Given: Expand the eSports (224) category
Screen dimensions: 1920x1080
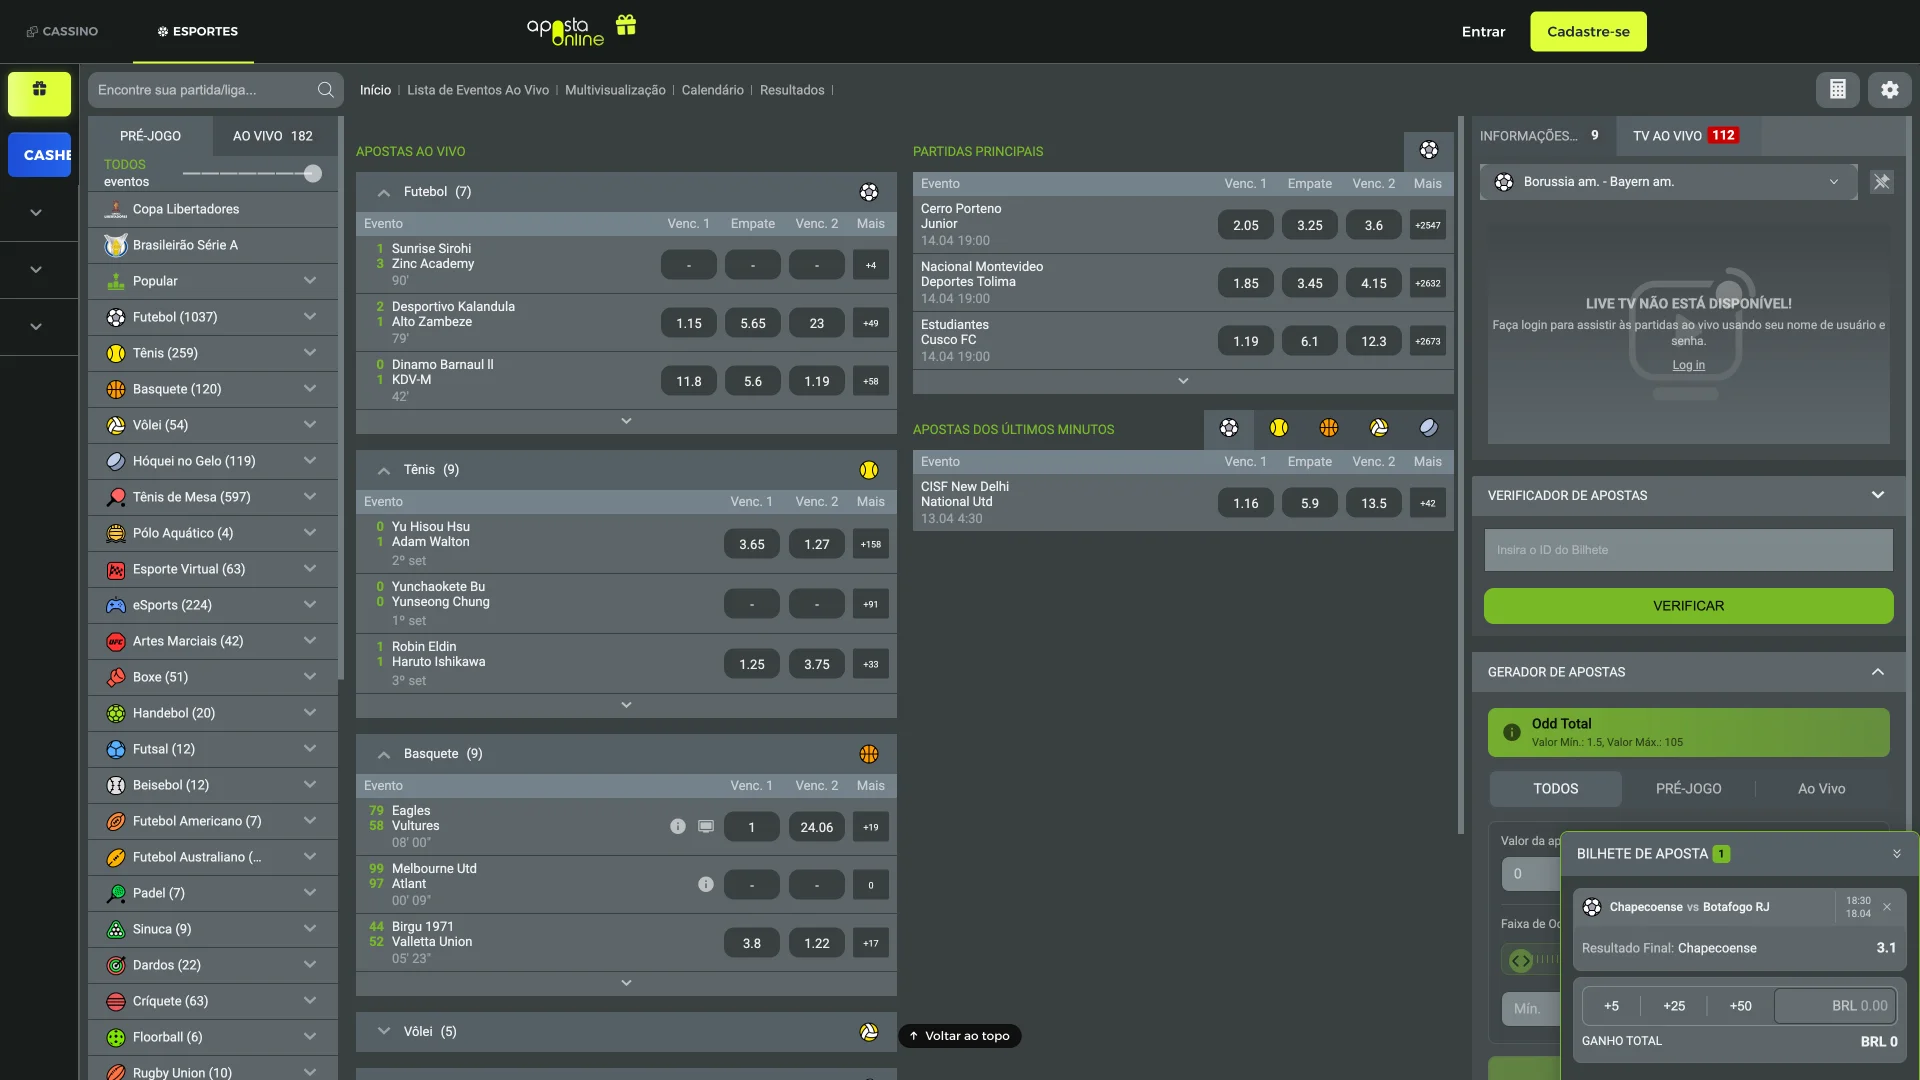Looking at the screenshot, I should pos(213,606).
